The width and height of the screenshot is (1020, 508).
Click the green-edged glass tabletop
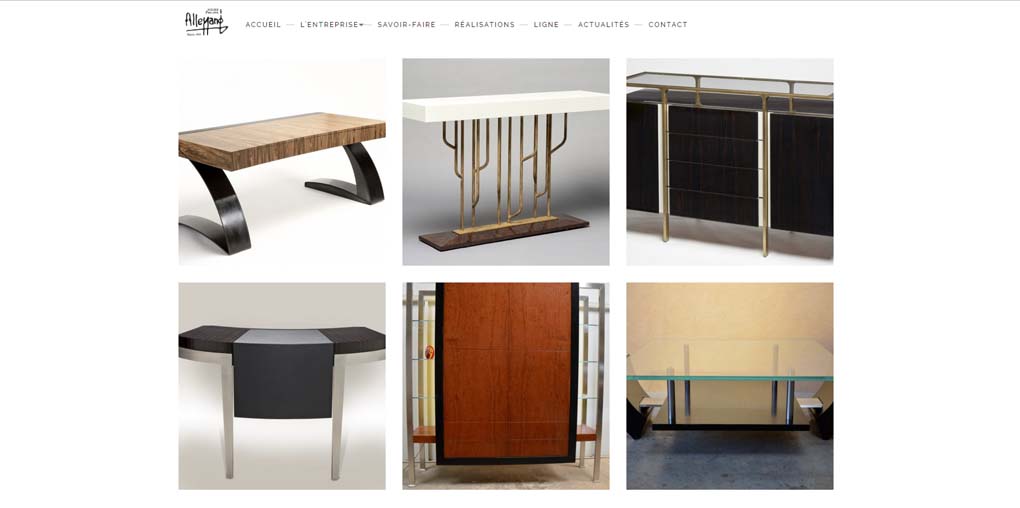tap(730, 360)
